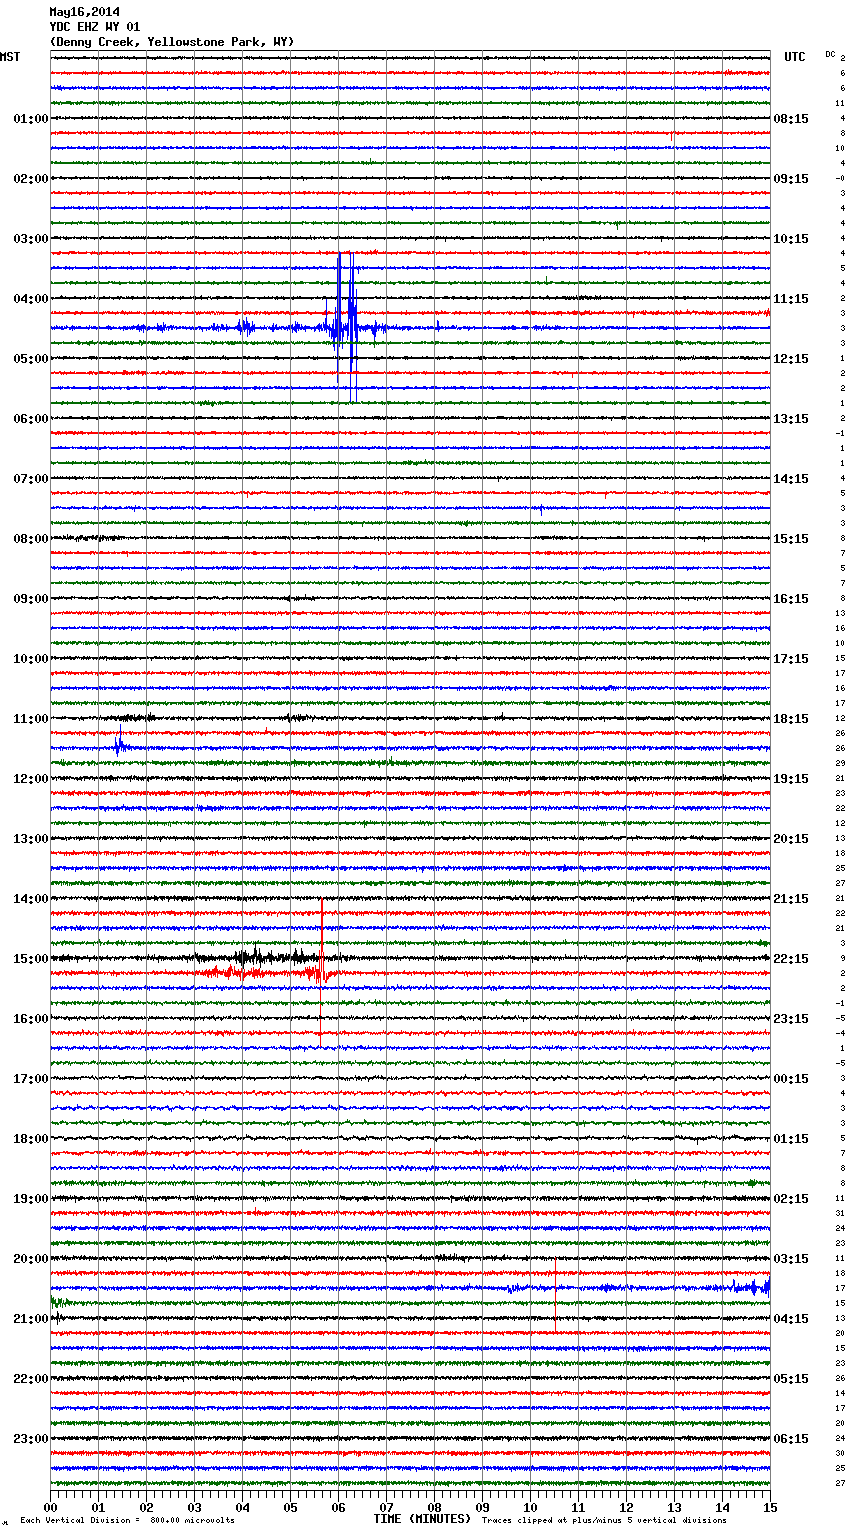Select the 19:00 MST row label
Viewport: 850px width, 1534px height.
31,1198
